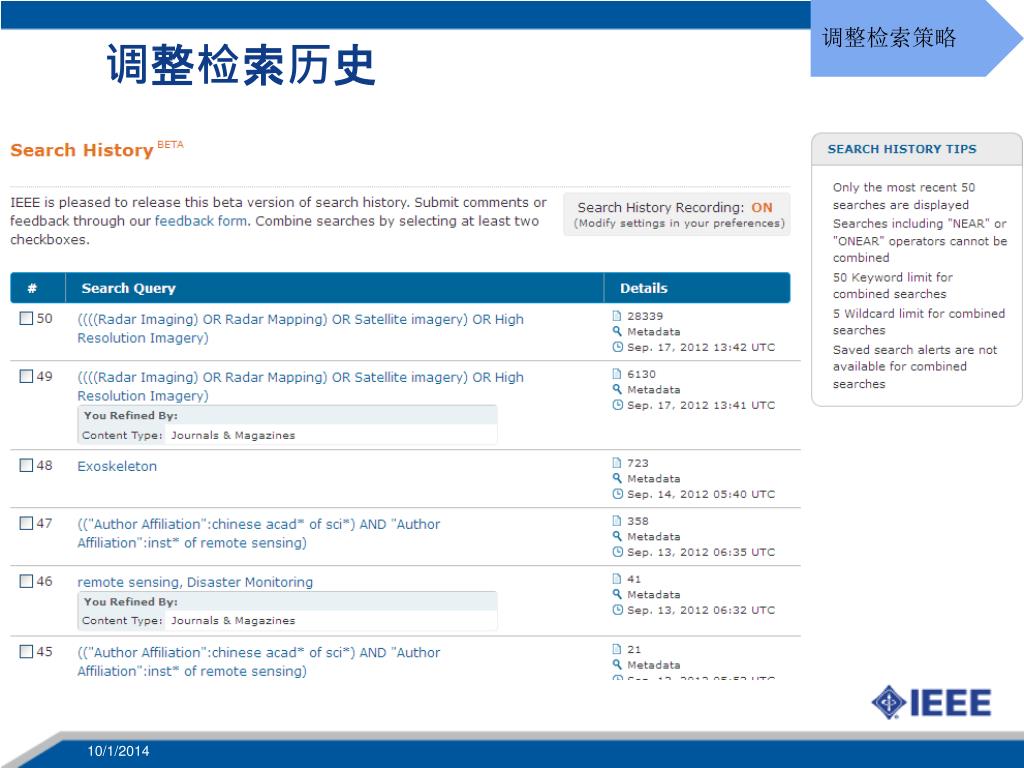Click the document icon next to 723

click(616, 463)
